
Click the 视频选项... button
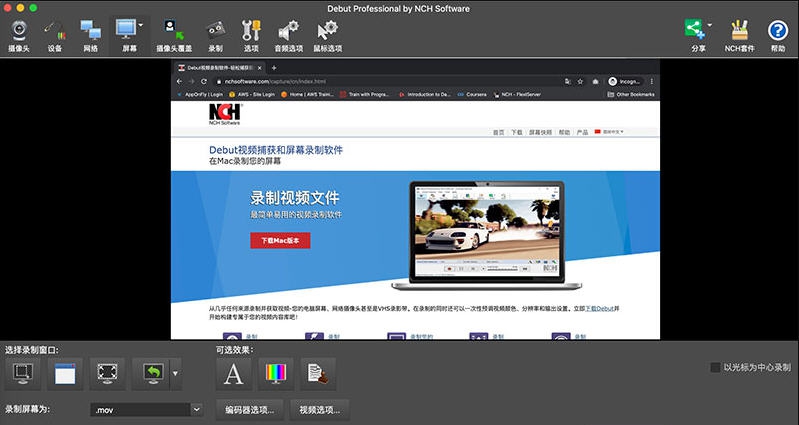point(320,409)
